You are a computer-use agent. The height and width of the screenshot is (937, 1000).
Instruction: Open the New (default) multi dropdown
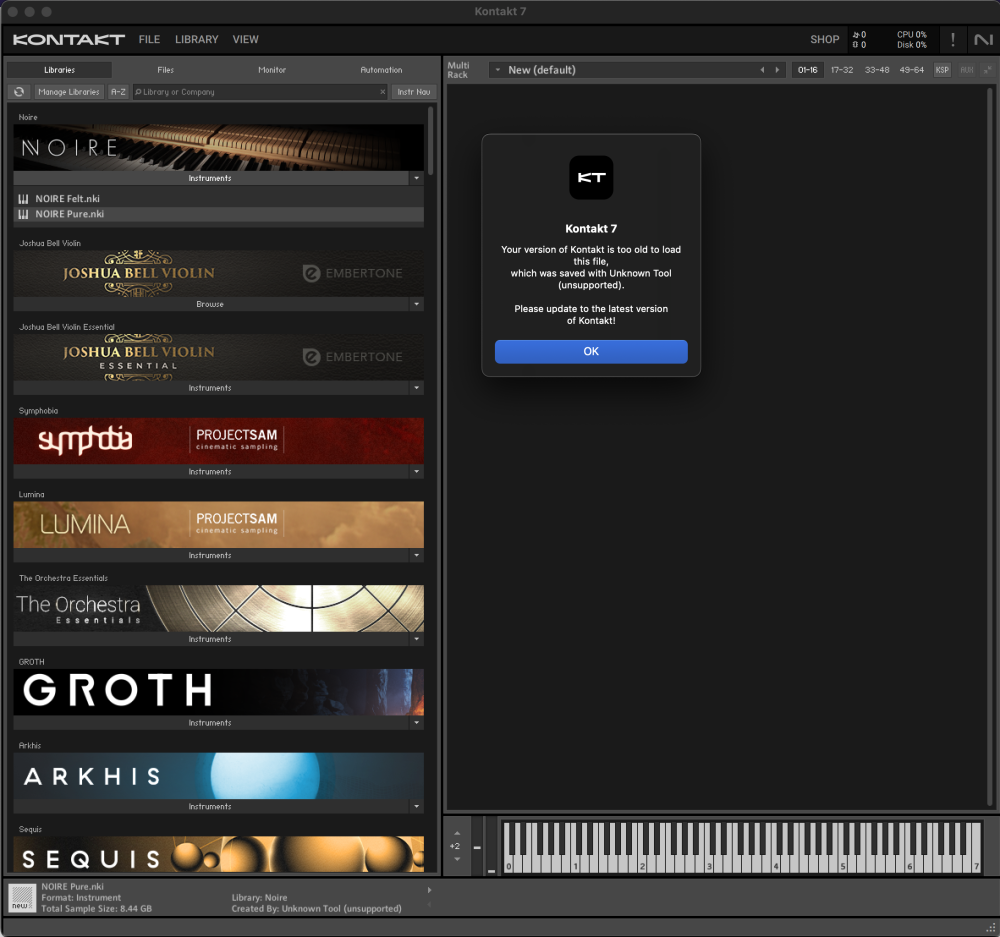pos(497,70)
